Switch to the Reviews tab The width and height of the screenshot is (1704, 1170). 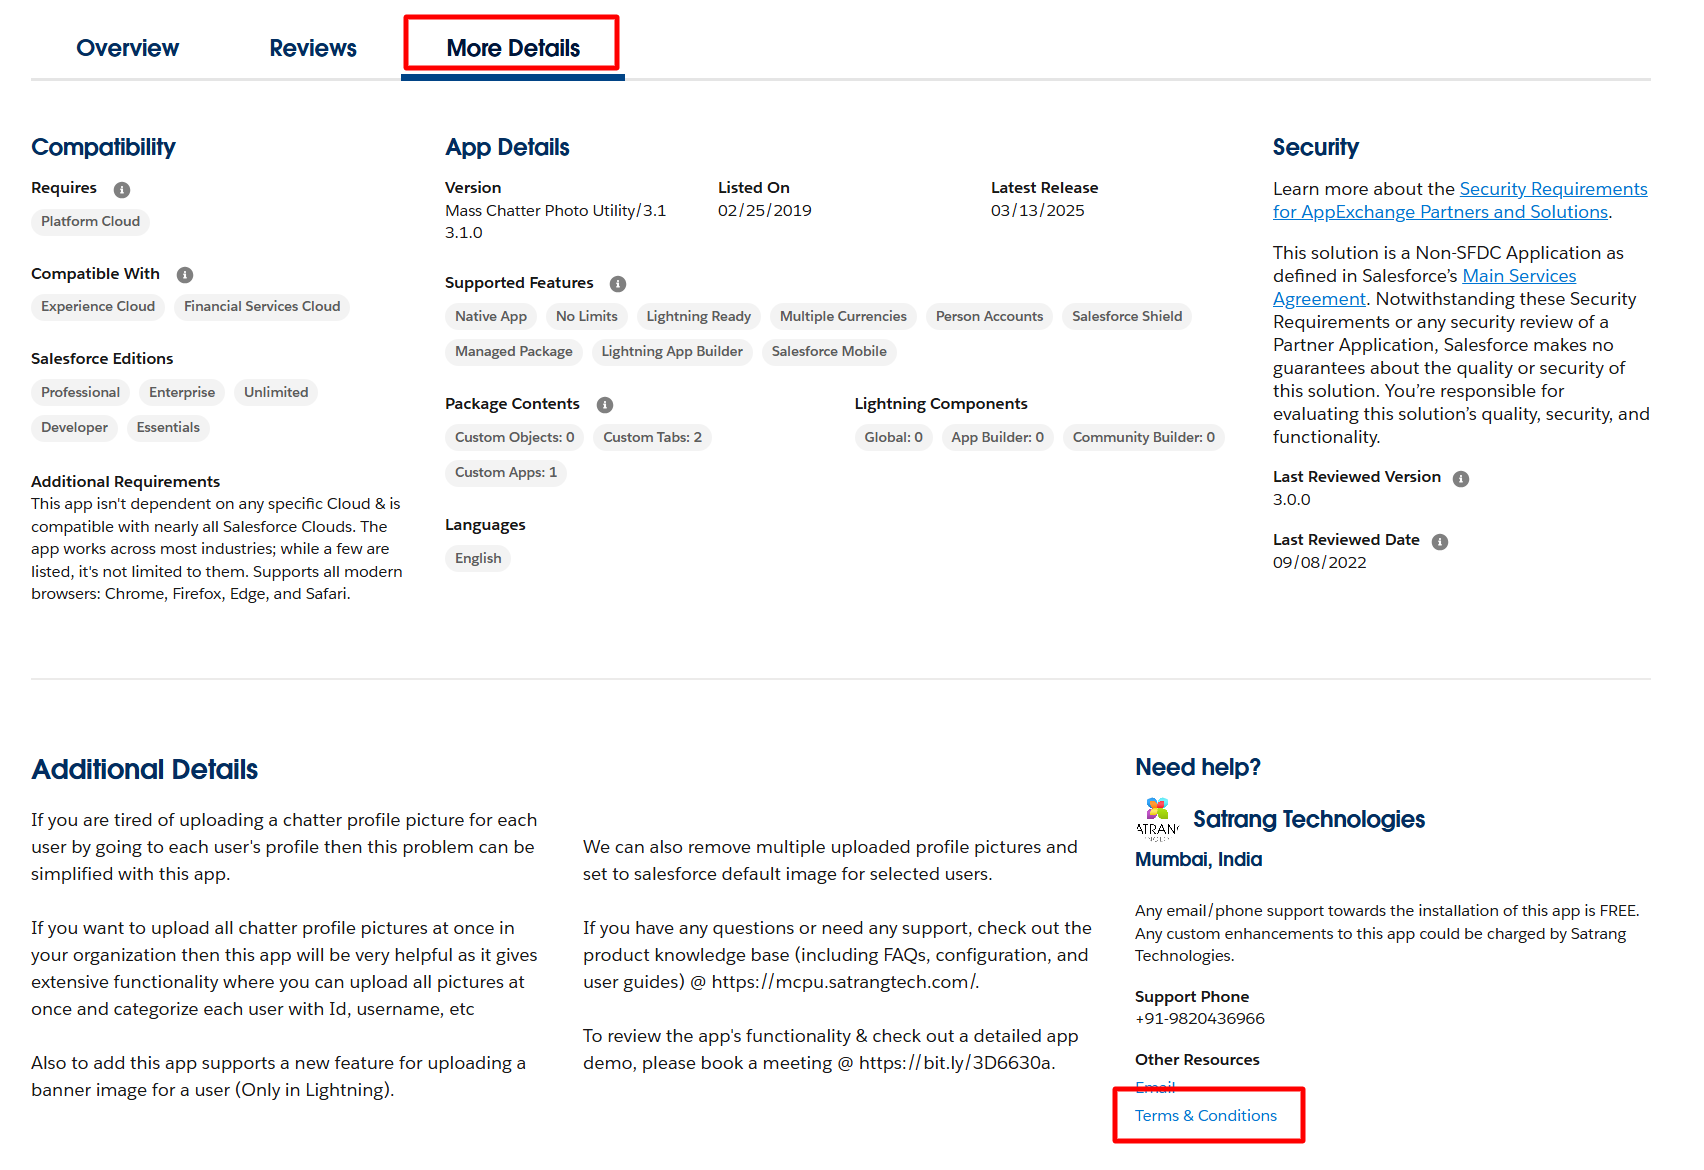pos(313,48)
